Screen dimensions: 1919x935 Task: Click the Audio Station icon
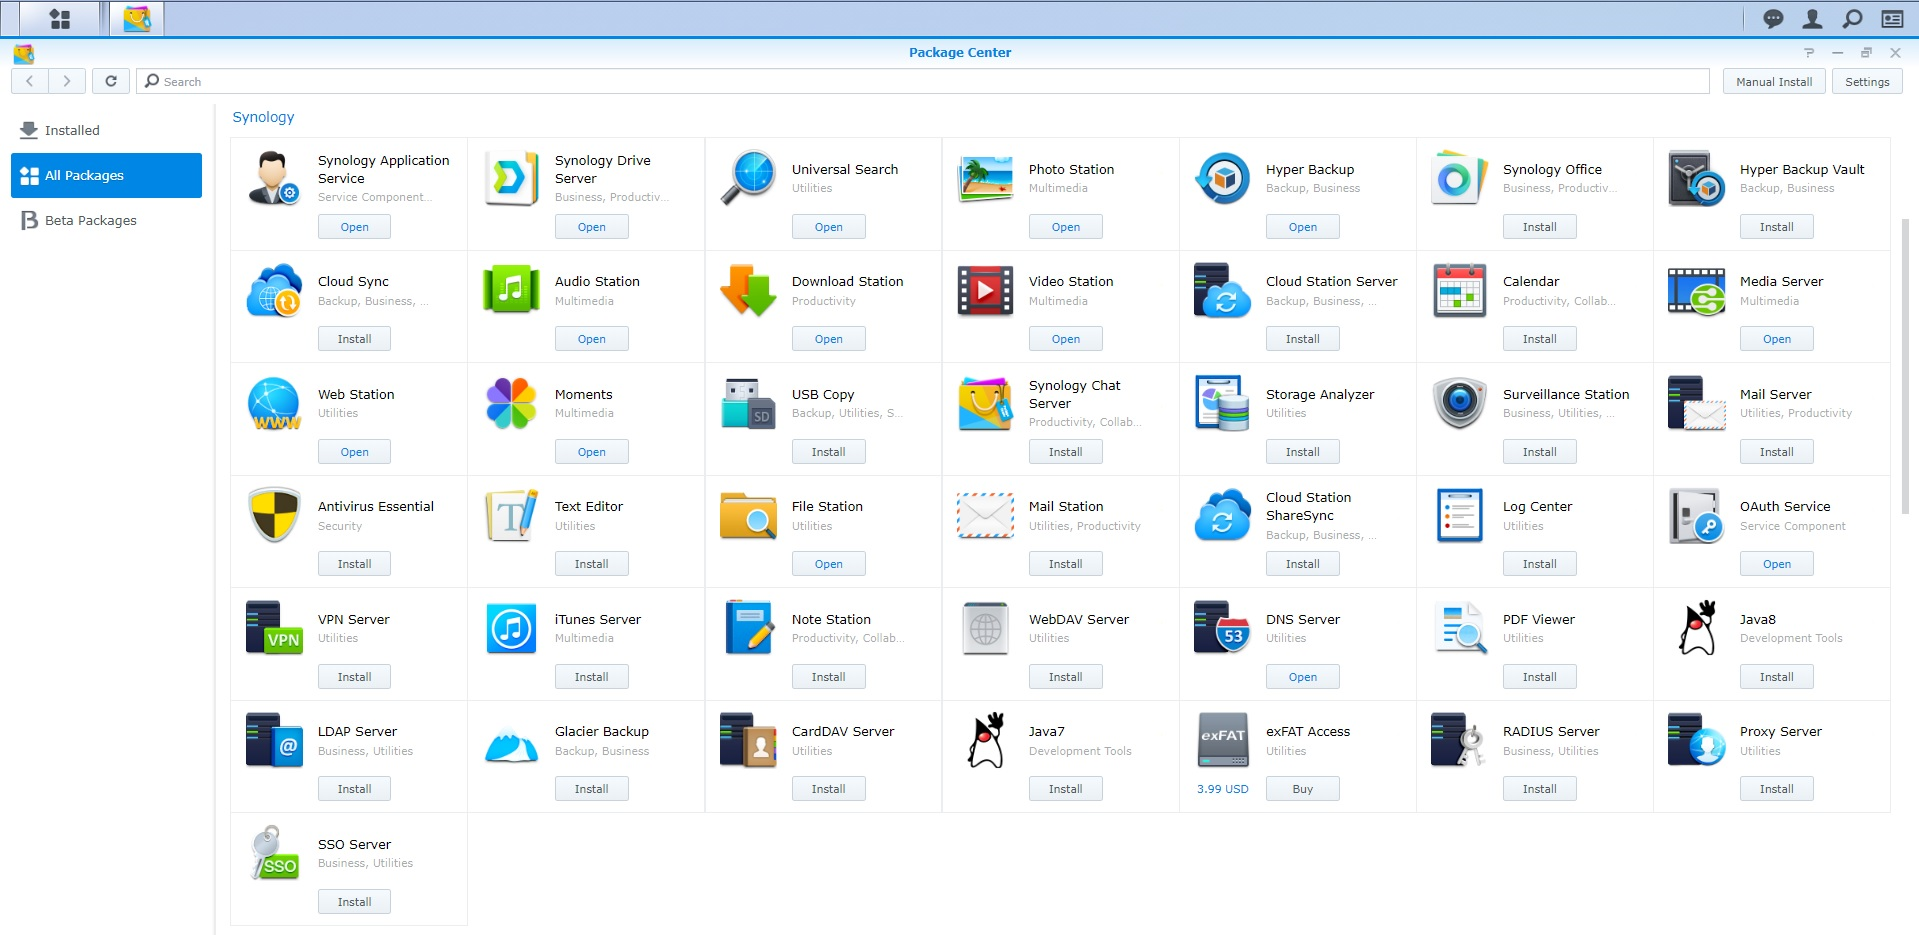tap(511, 290)
